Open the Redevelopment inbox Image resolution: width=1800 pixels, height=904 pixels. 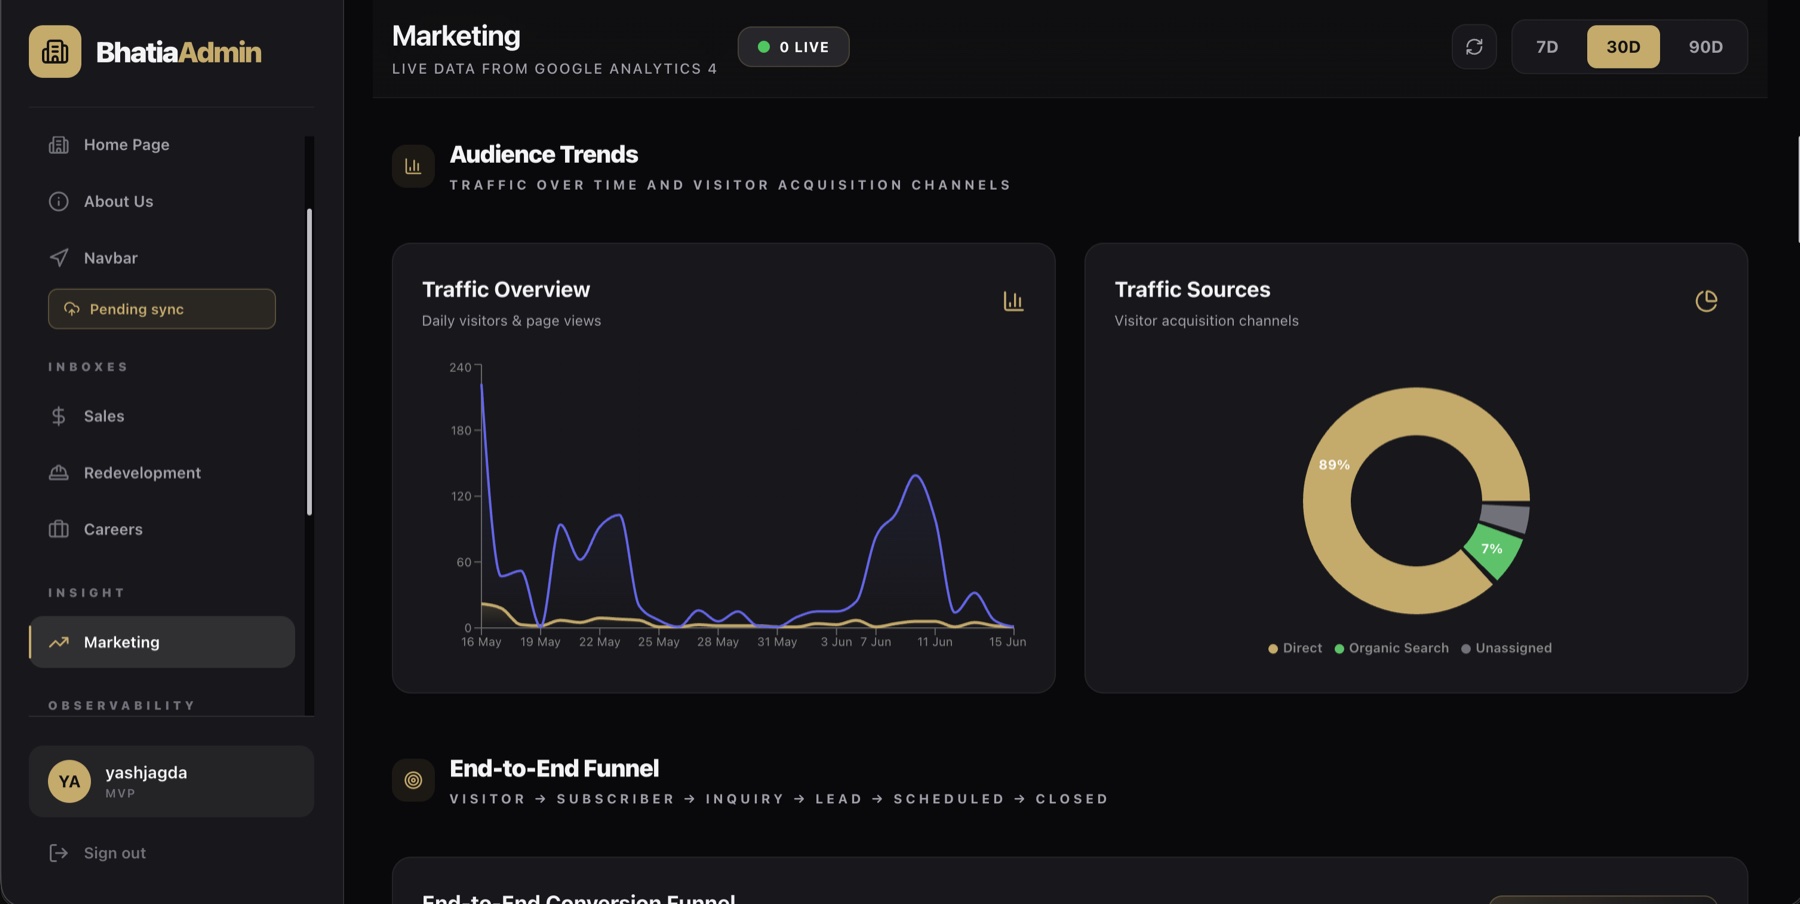162,473
